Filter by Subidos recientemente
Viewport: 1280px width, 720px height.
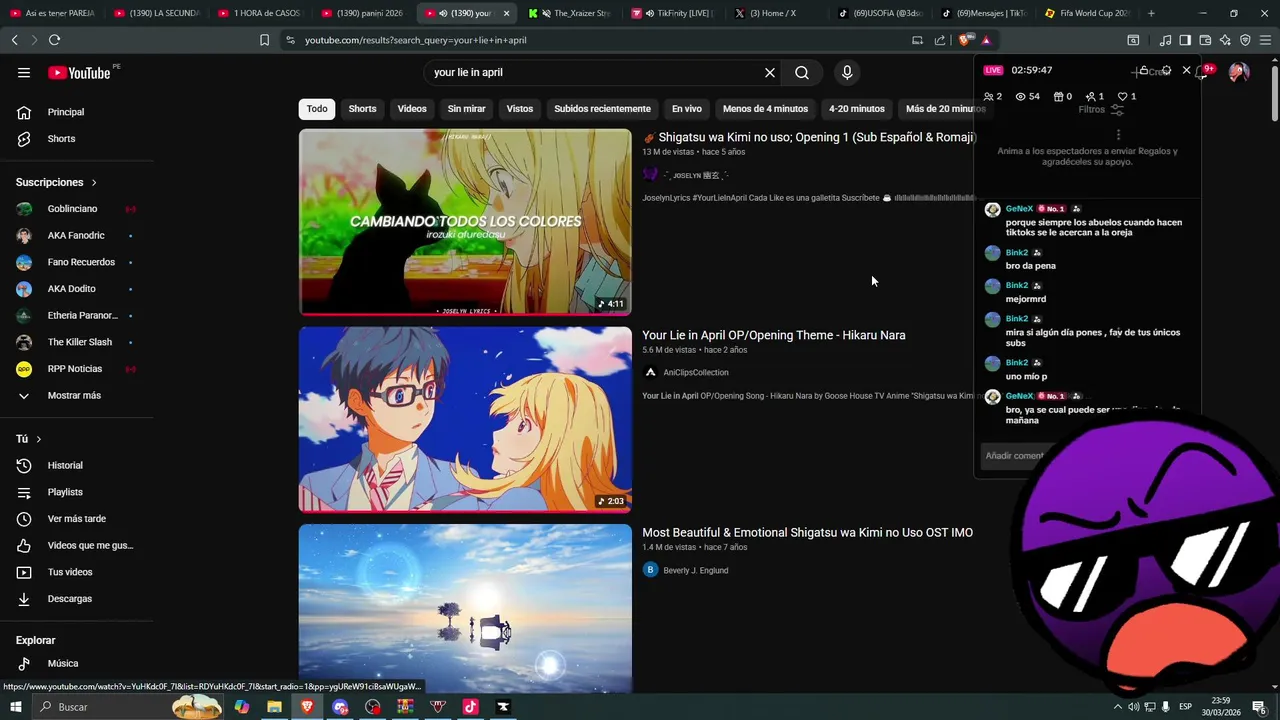[602, 109]
